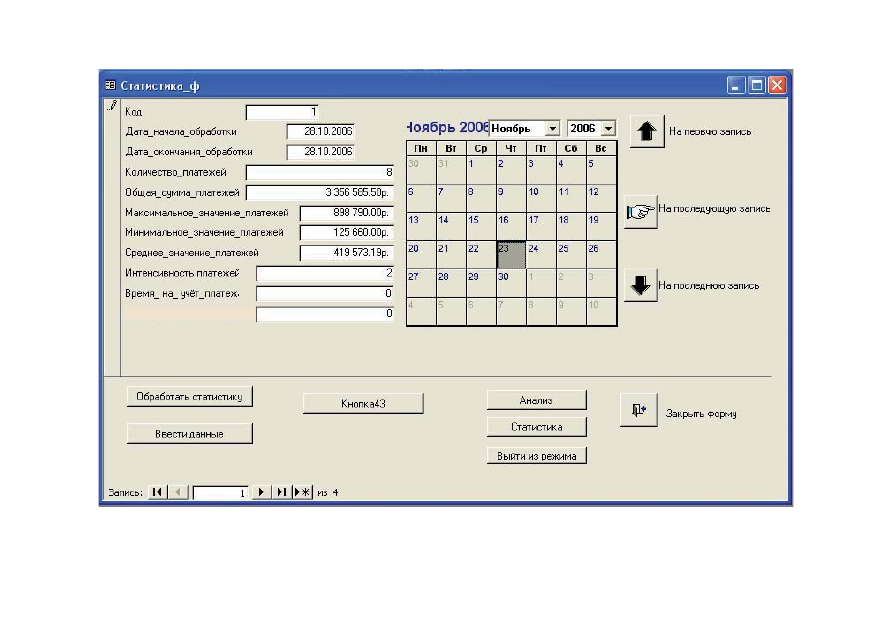Click the На первую запись label
This screenshot has width=893, height=629.
point(710,132)
